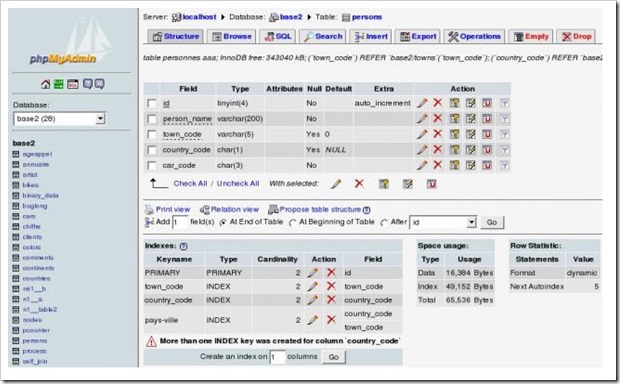Click help icon next to Indexes heading
Image resolution: width=620 pixels, height=384 pixels.
coord(183,246)
